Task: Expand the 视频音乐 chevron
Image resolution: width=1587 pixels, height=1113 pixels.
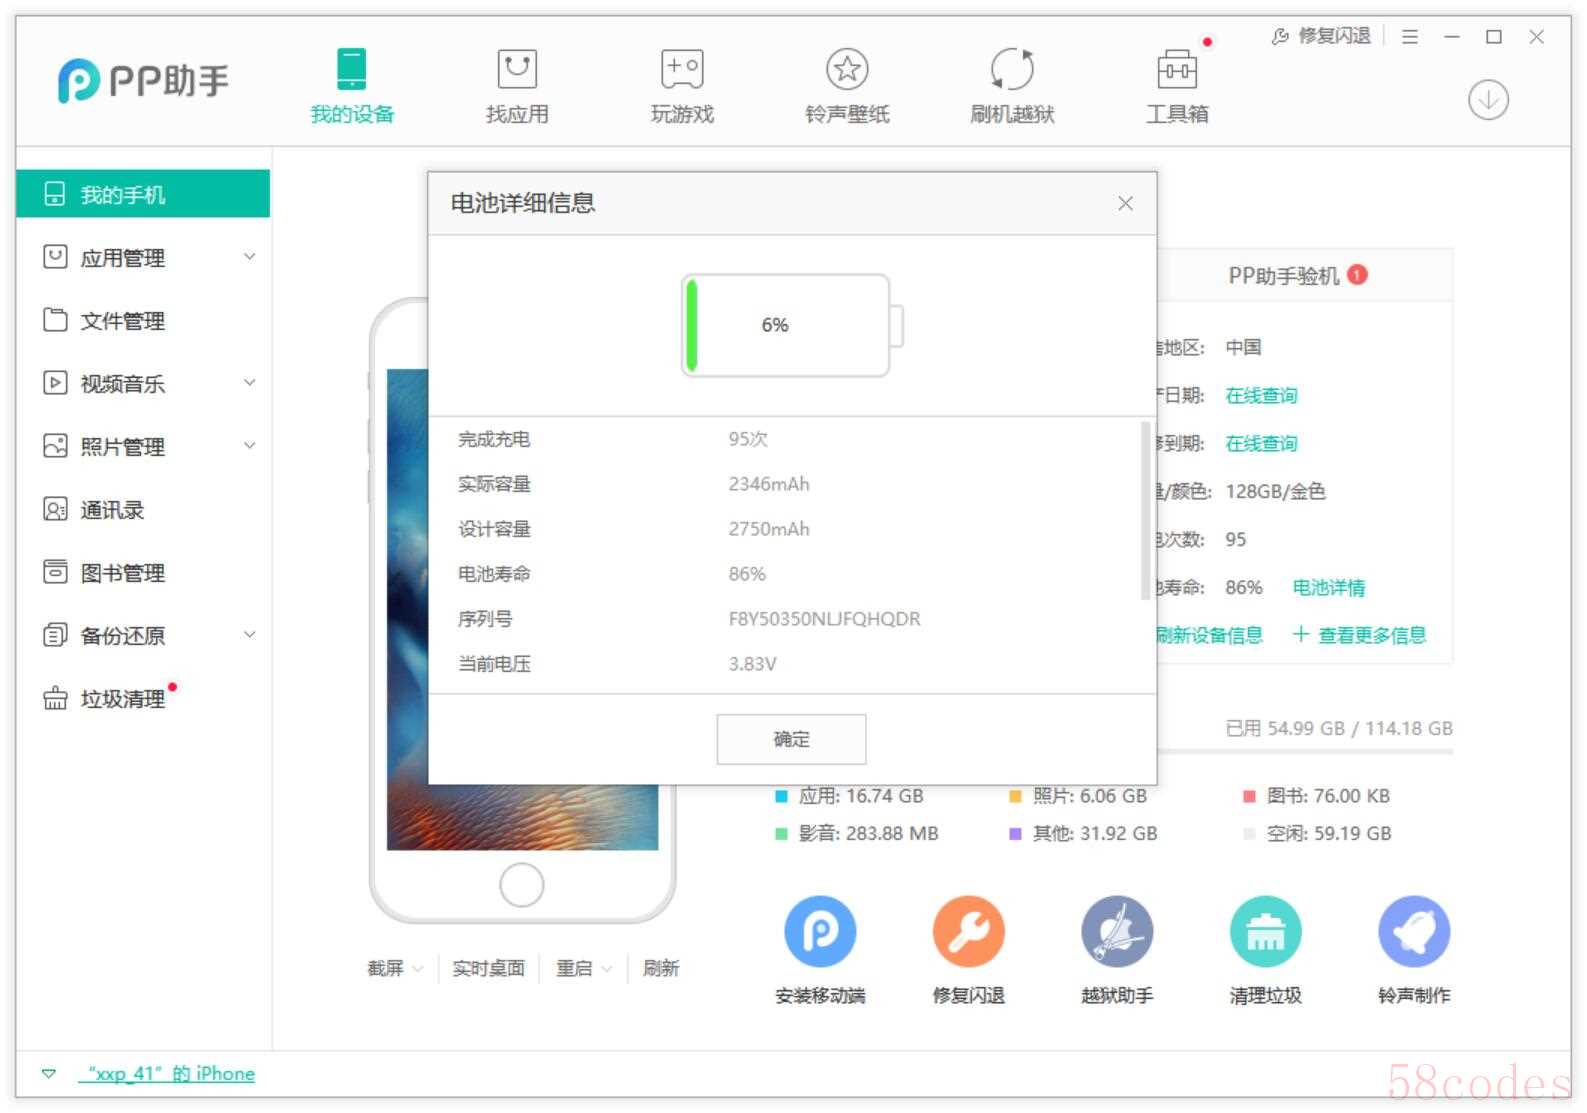Action: 250,383
